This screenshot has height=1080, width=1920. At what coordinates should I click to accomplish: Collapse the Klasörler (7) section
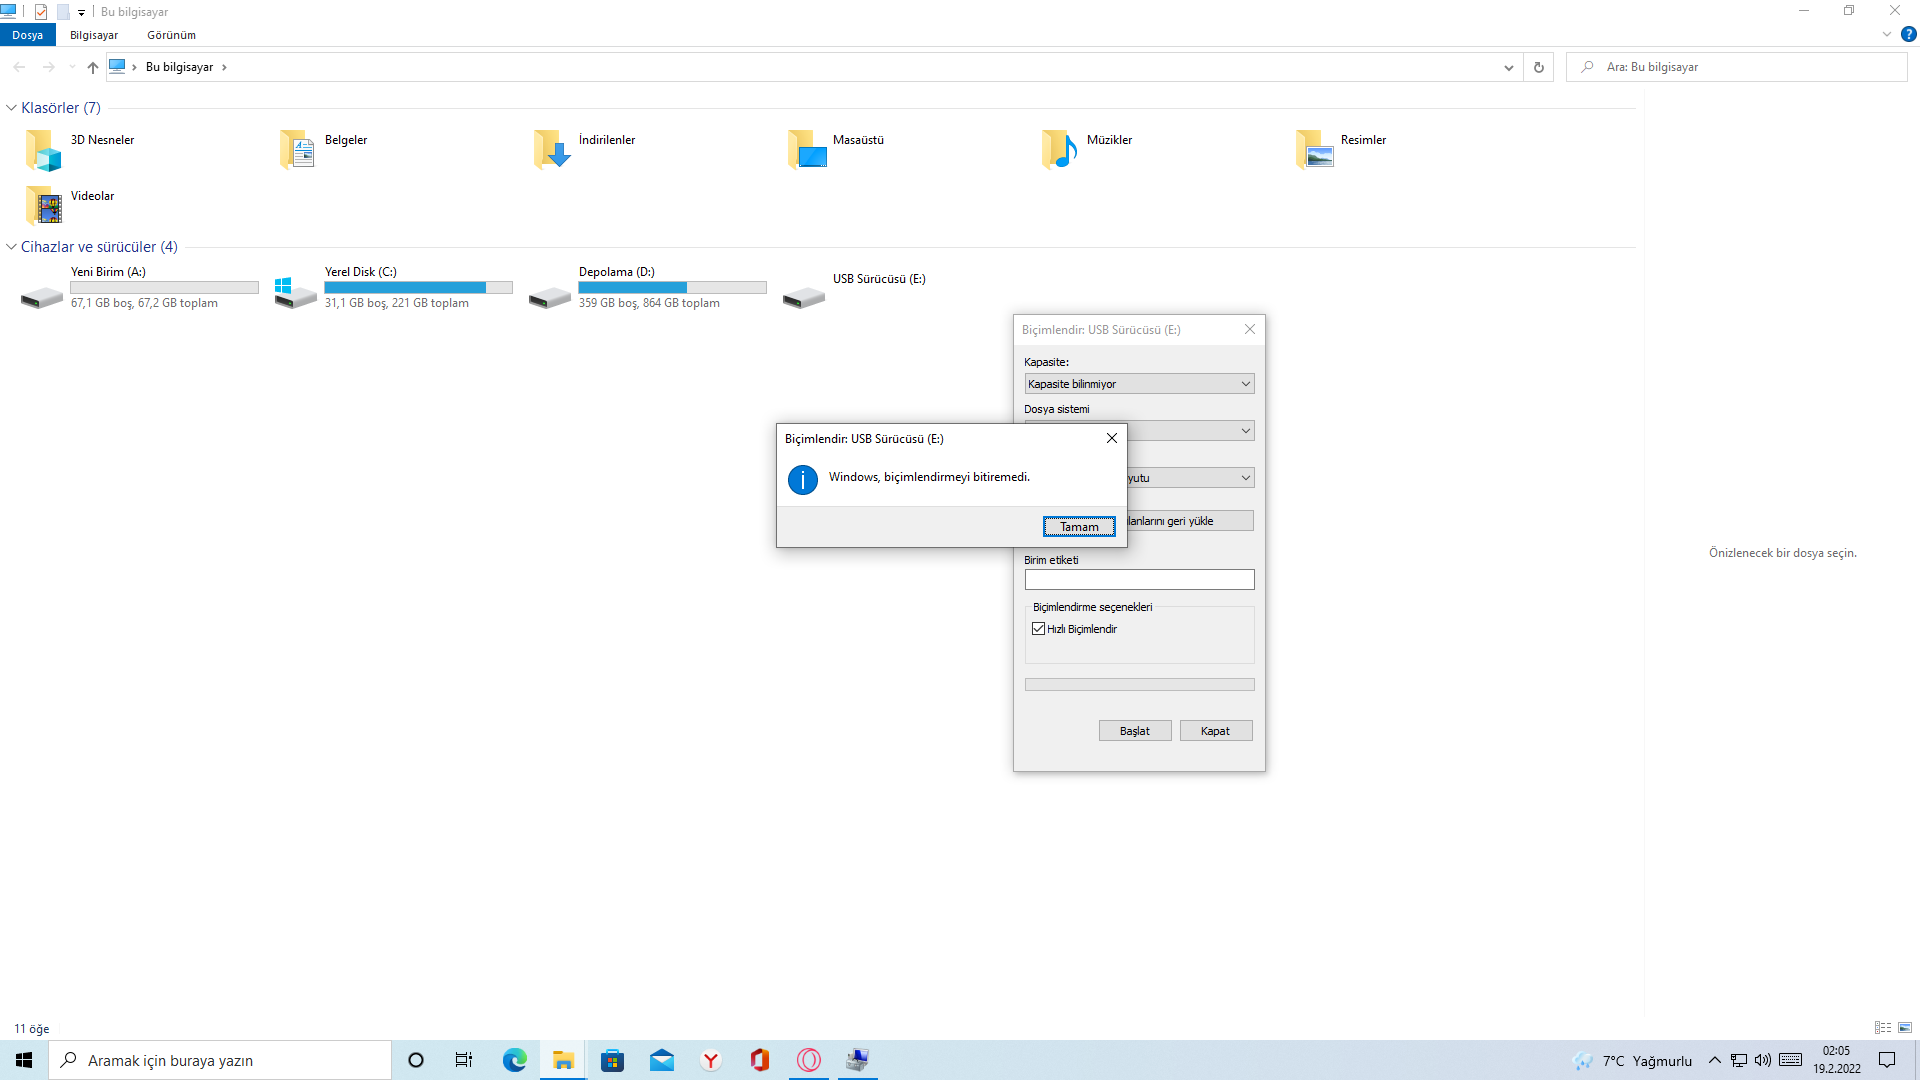[11, 108]
